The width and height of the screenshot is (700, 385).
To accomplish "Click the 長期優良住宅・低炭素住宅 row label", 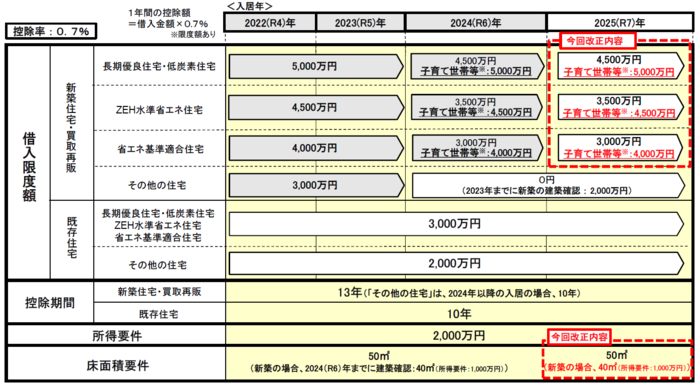I will (x=159, y=67).
